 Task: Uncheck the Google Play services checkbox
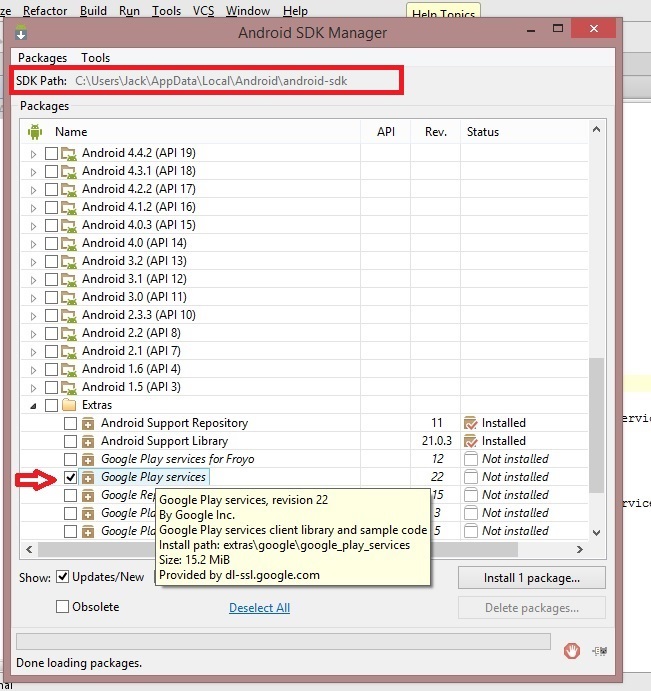coord(71,477)
